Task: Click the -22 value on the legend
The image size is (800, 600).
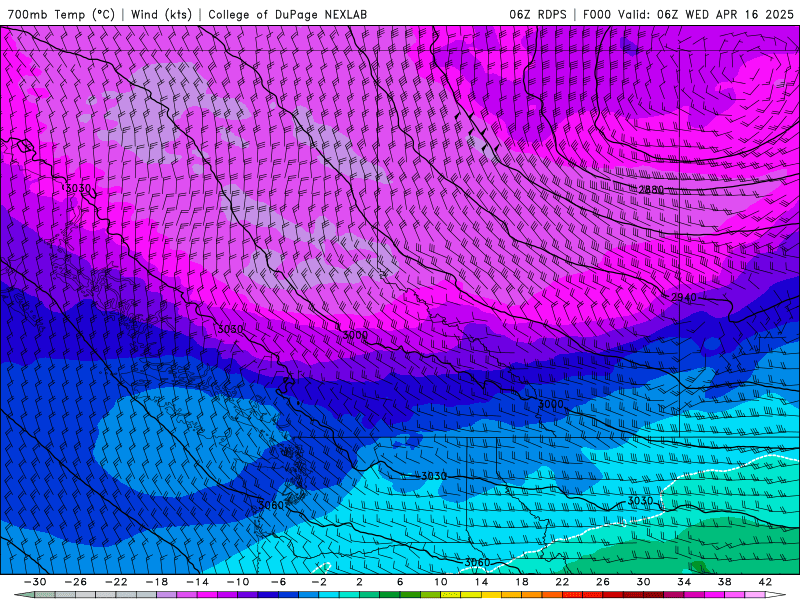Action: (x=116, y=582)
